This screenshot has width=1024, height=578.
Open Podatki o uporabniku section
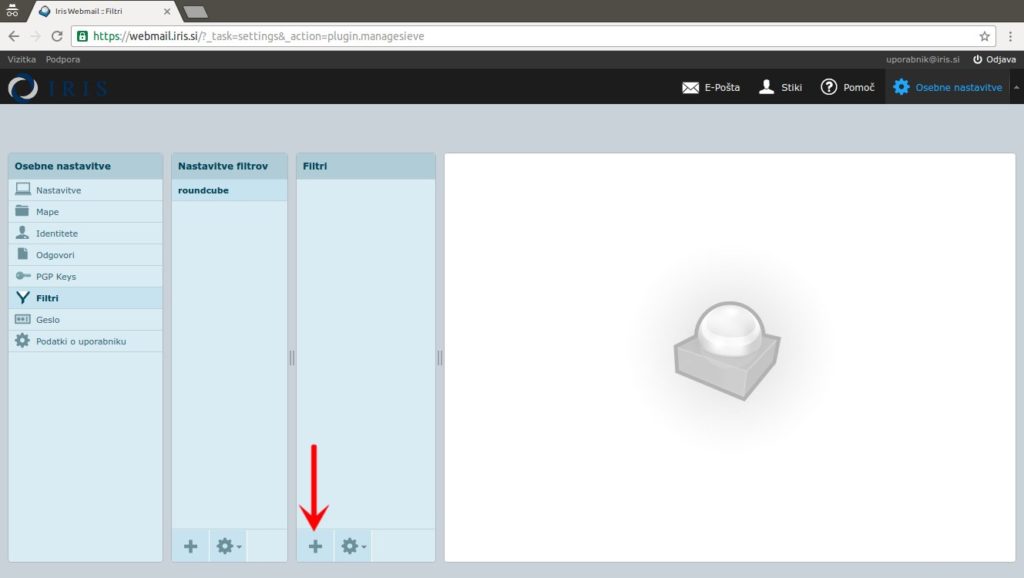80,341
